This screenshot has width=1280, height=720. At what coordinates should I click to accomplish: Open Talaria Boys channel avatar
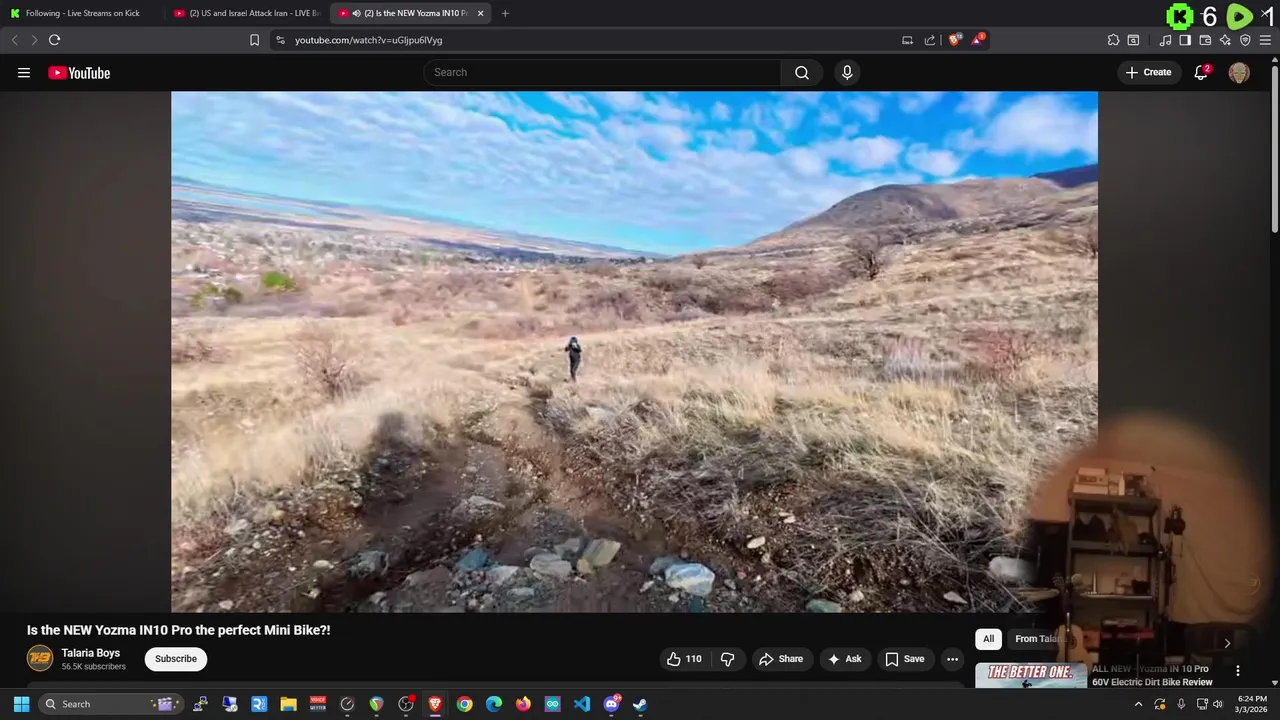[x=40, y=658]
